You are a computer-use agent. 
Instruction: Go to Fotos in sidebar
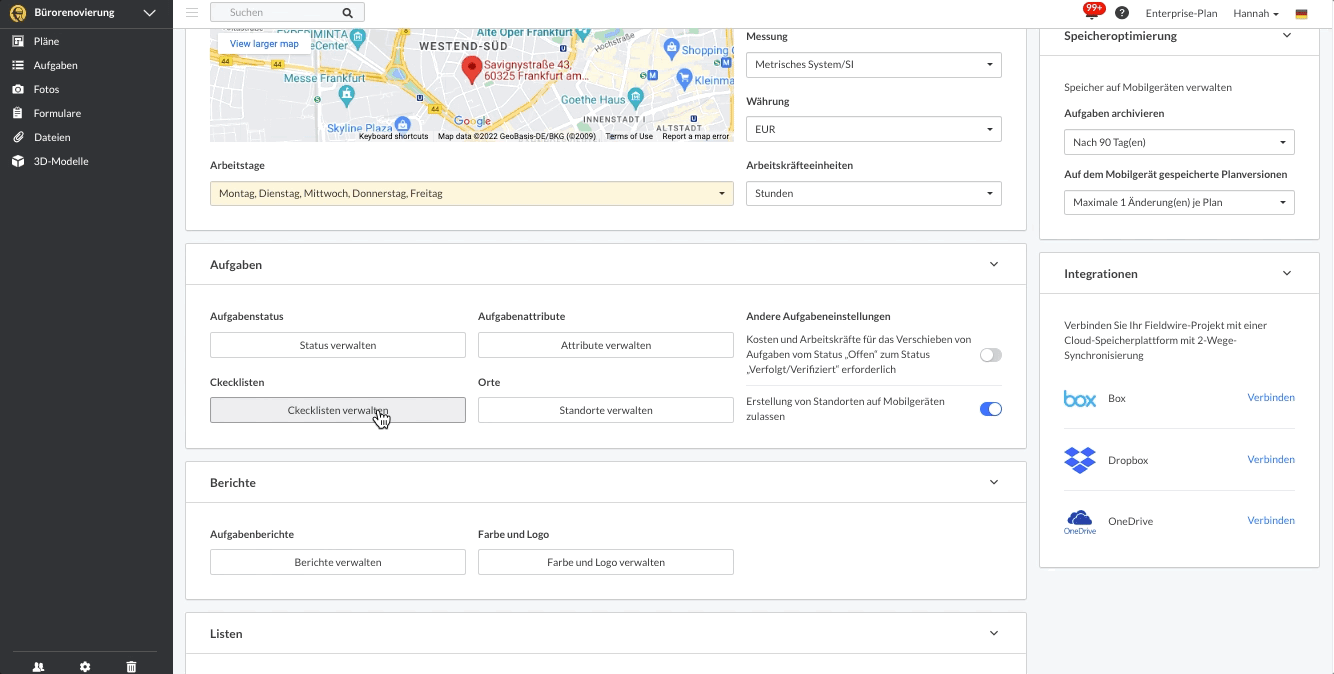(47, 89)
